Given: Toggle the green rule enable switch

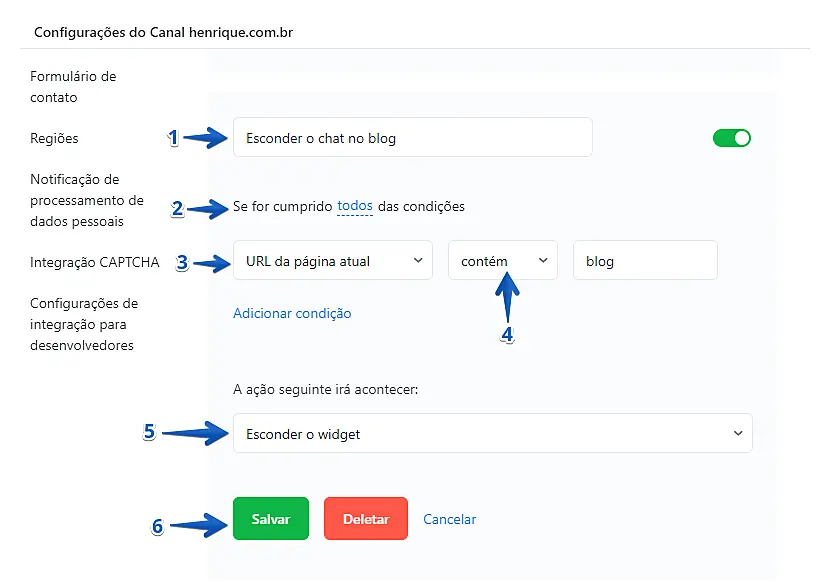Looking at the screenshot, I should pos(731,138).
